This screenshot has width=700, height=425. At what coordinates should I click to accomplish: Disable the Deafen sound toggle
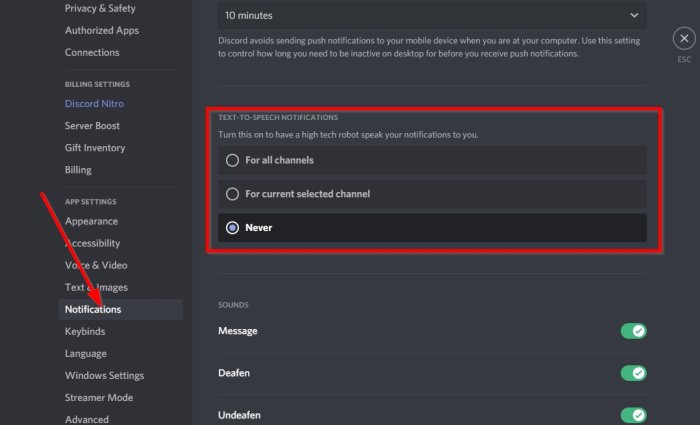pyautogui.click(x=633, y=373)
